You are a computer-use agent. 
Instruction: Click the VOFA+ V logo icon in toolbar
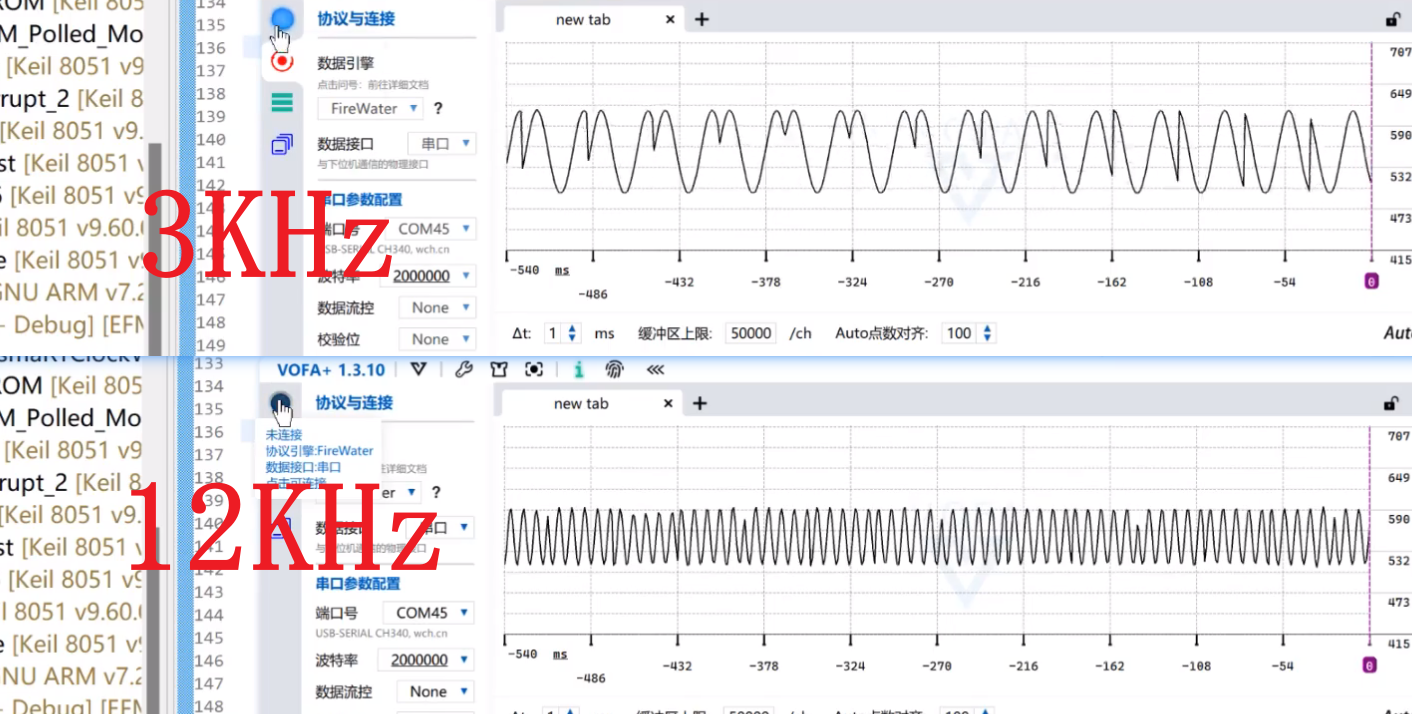tap(419, 370)
